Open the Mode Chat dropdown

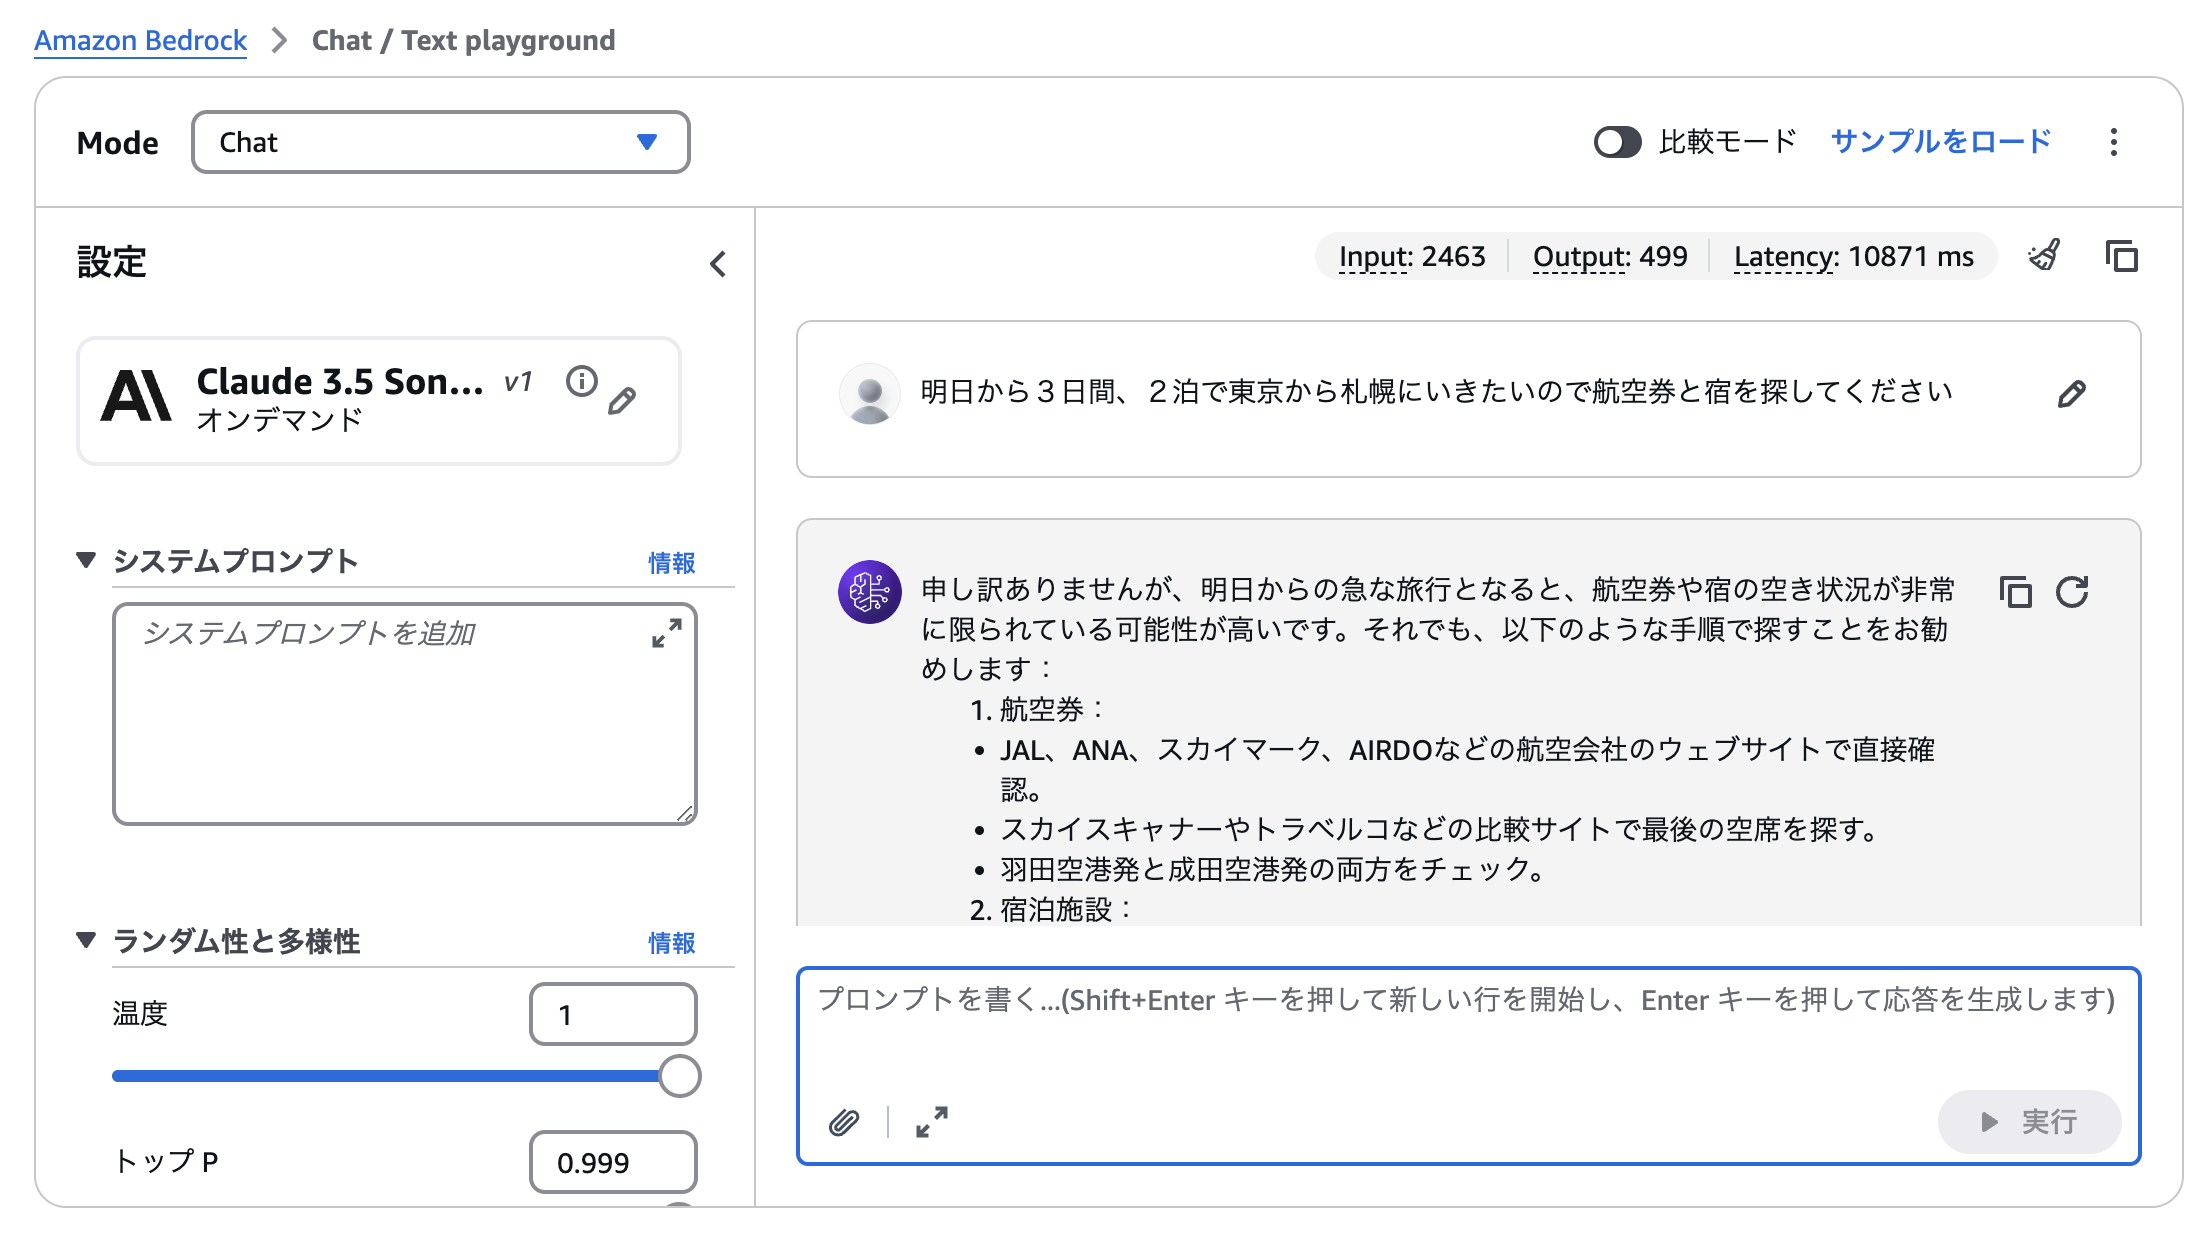point(440,142)
